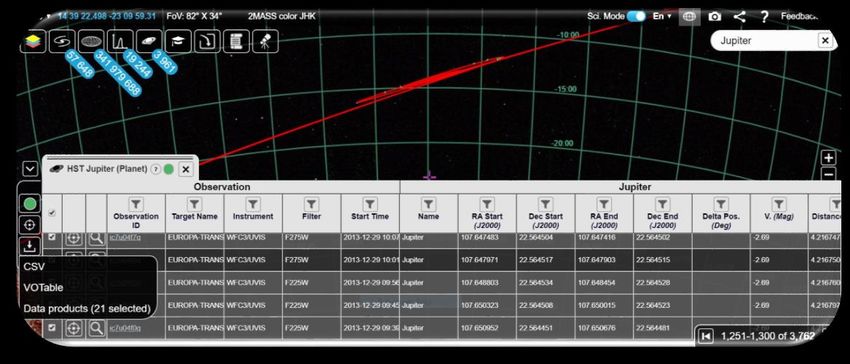This screenshot has height=364, width=850.
Task: Open the graduation cap publications icon
Action: [178, 41]
